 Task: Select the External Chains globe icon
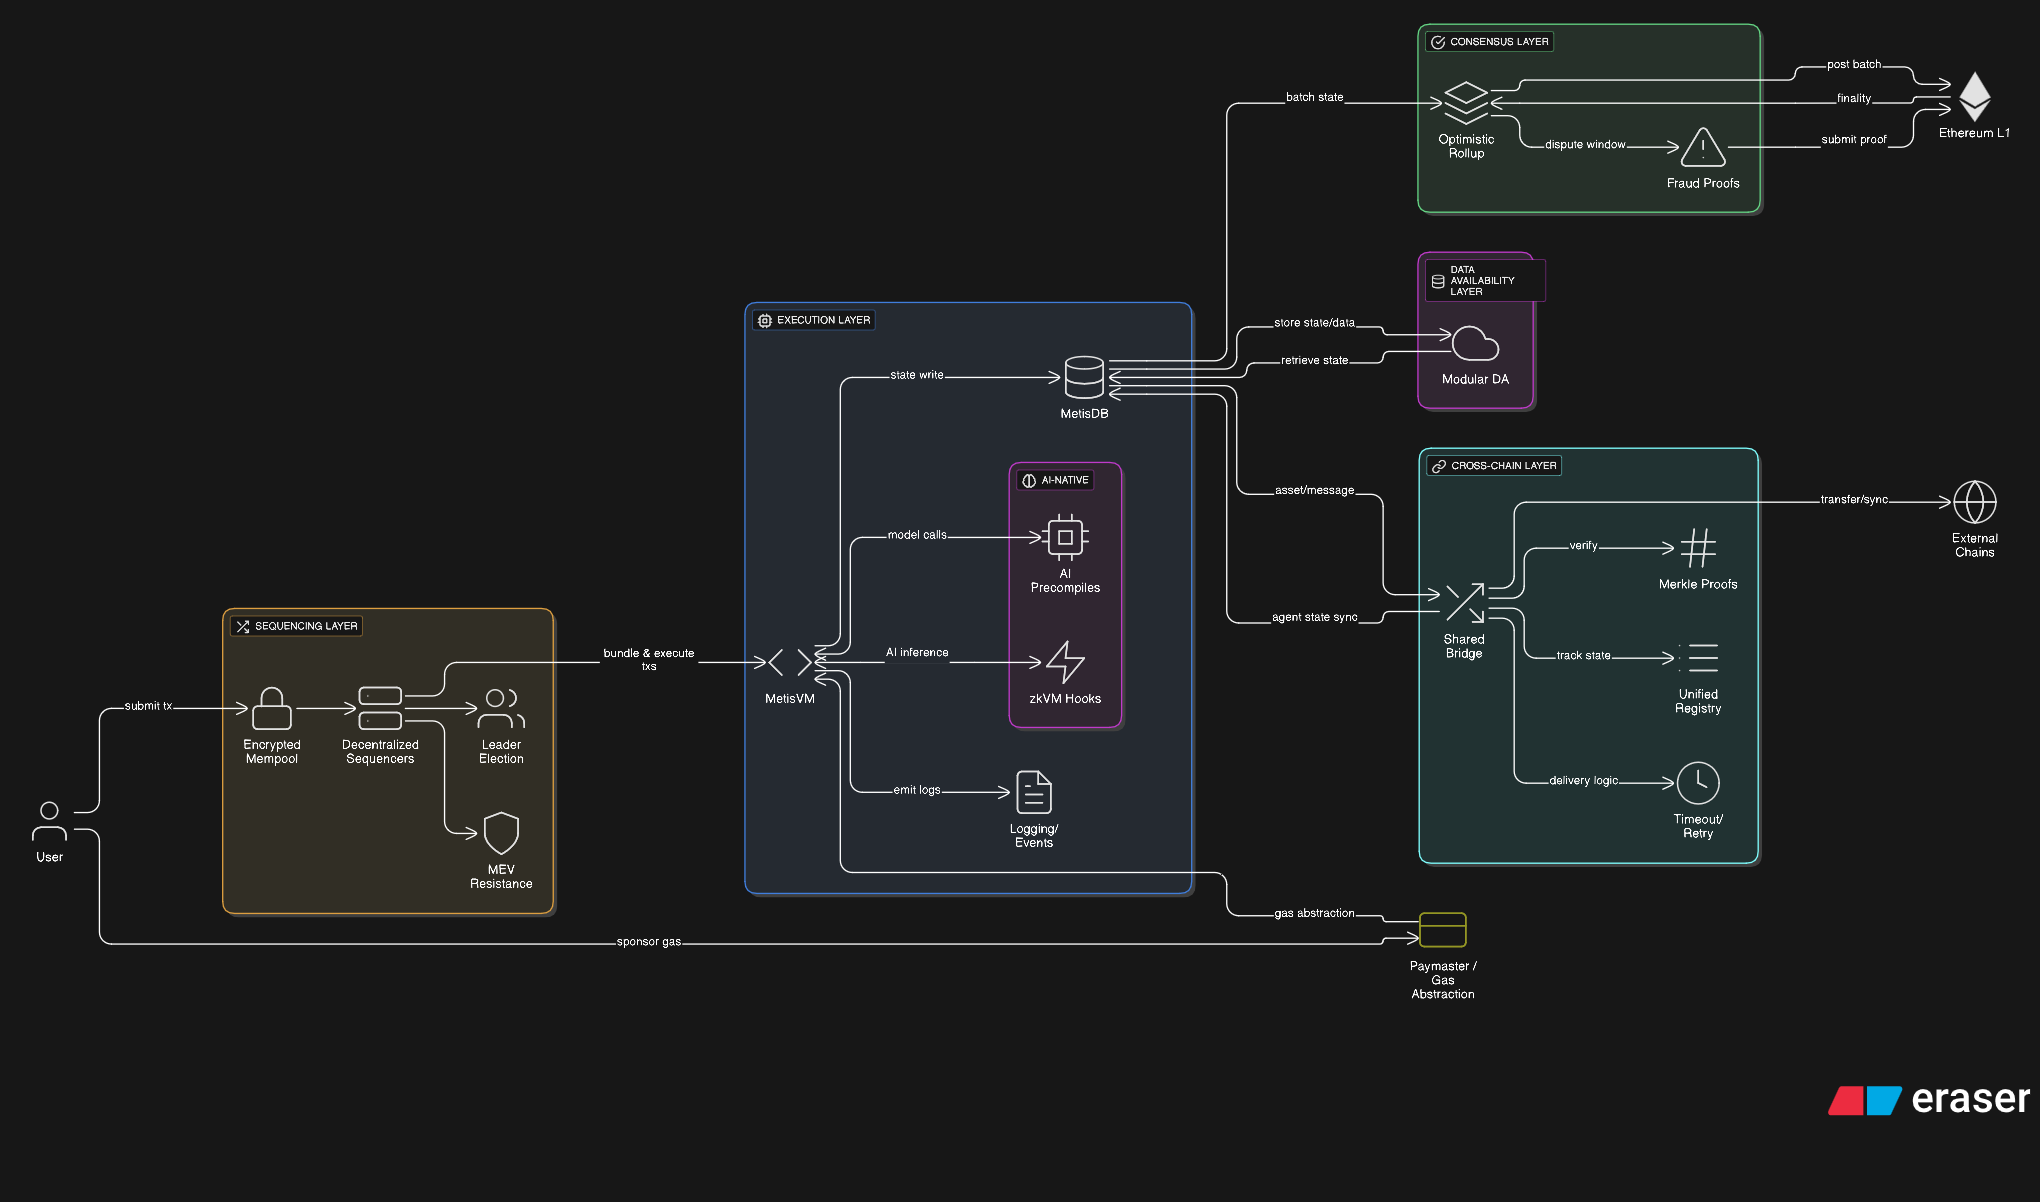coord(1975,502)
